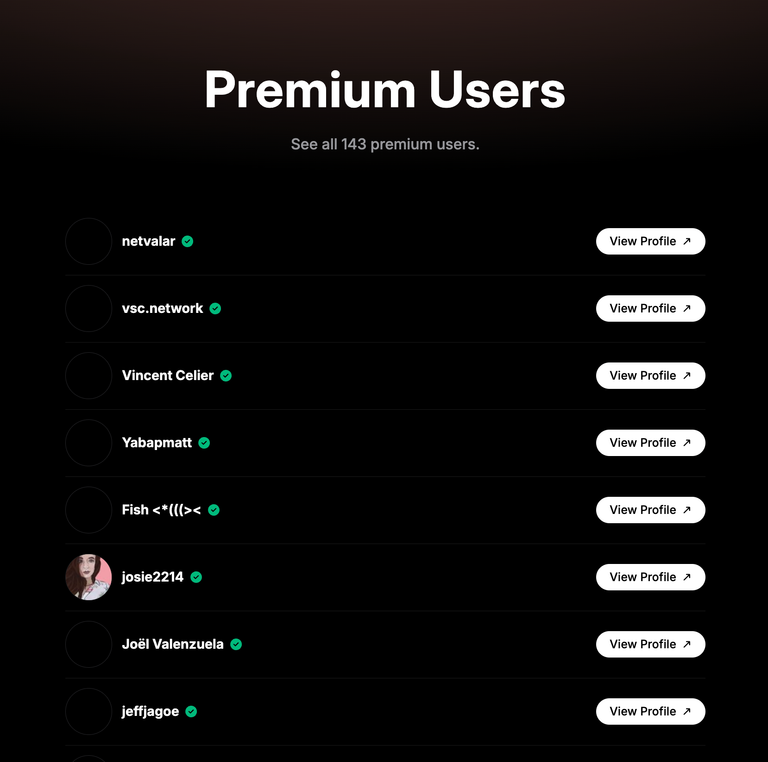768x762 pixels.
Task: Click the green checkmark beside vsc.network
Action: click(x=215, y=309)
